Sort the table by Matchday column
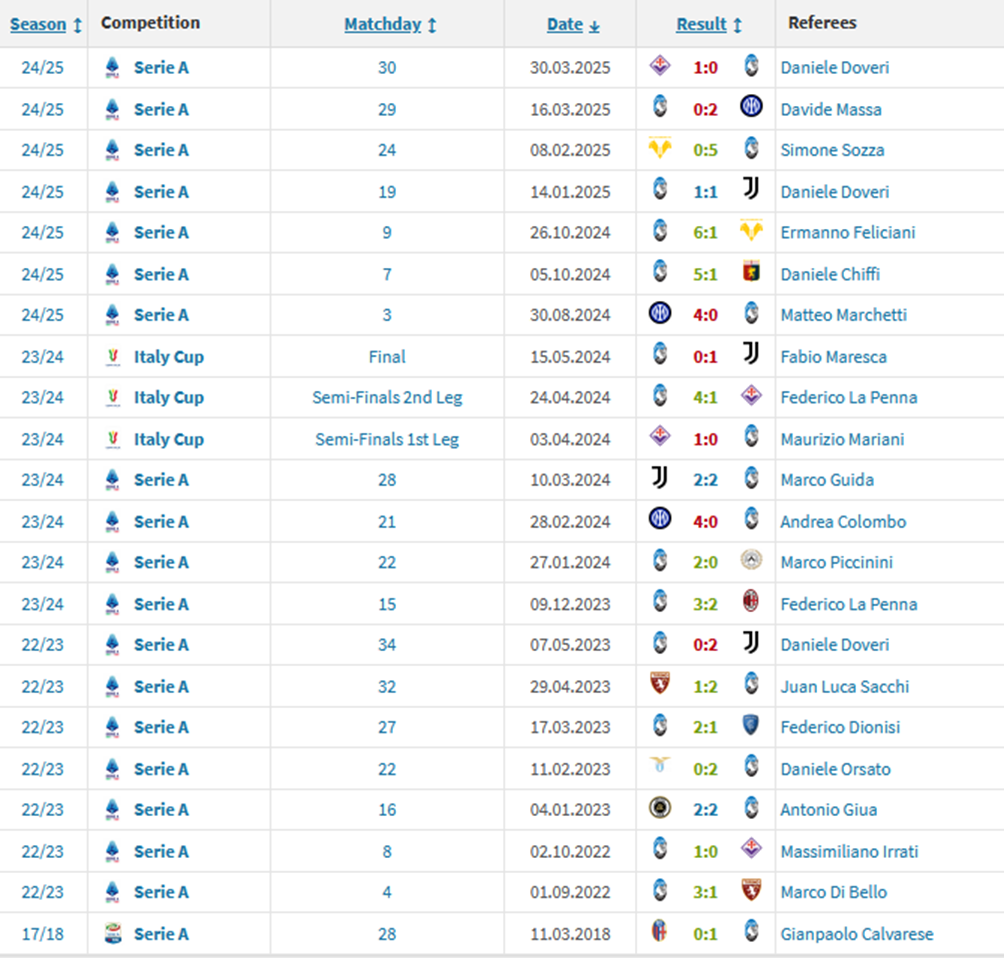The height and width of the screenshot is (958, 1004). click(x=390, y=24)
